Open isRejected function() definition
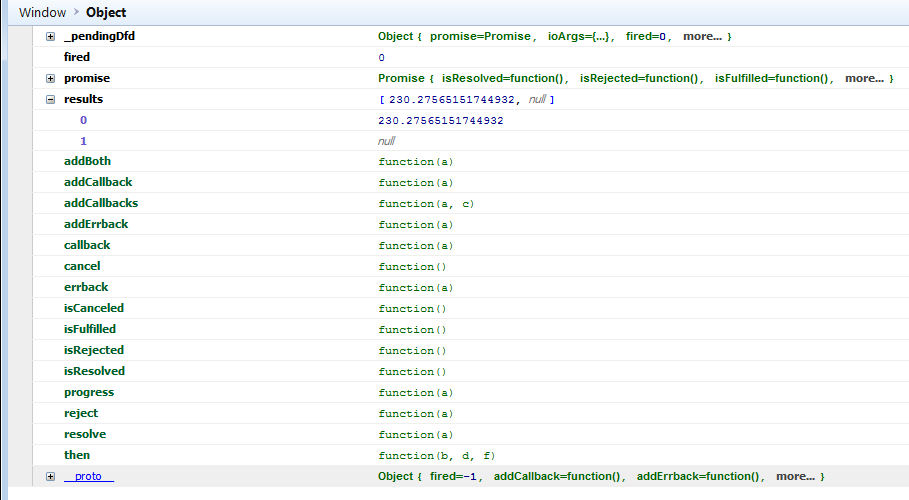 tap(412, 350)
